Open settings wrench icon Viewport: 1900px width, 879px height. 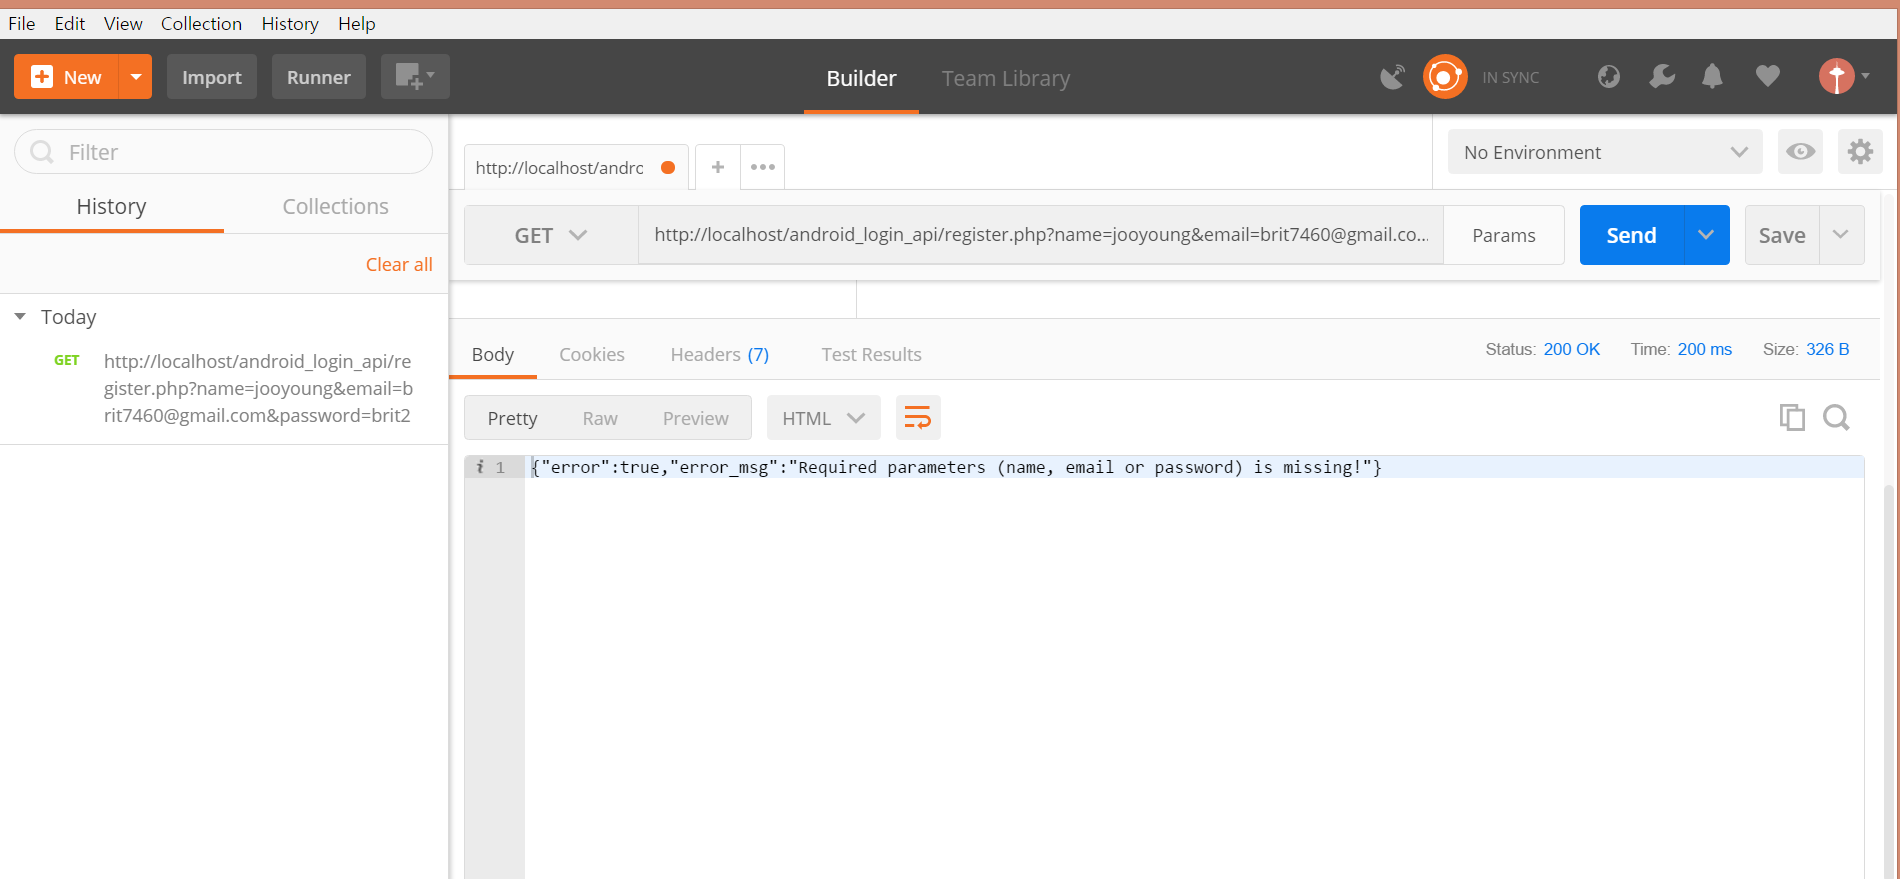1661,77
